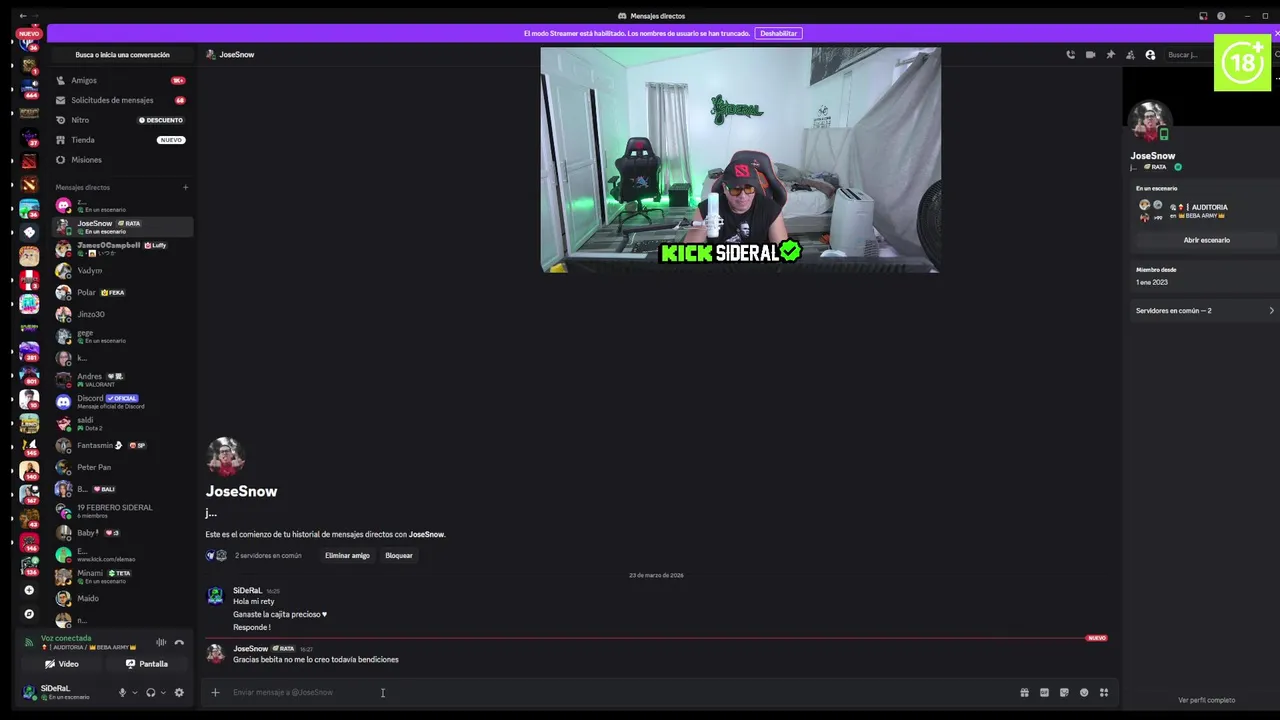Open the Inbox icon in the title bar

(1203, 16)
